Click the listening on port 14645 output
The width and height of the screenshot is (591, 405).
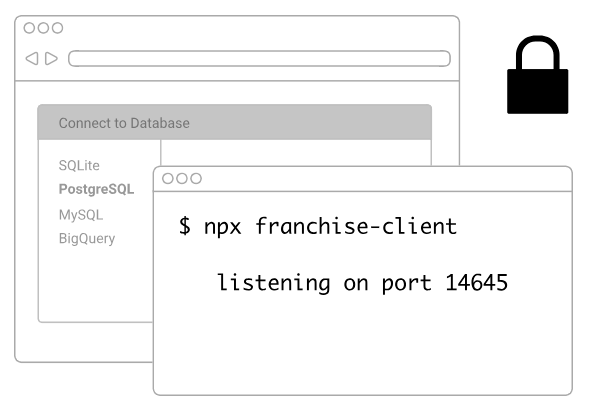point(362,283)
